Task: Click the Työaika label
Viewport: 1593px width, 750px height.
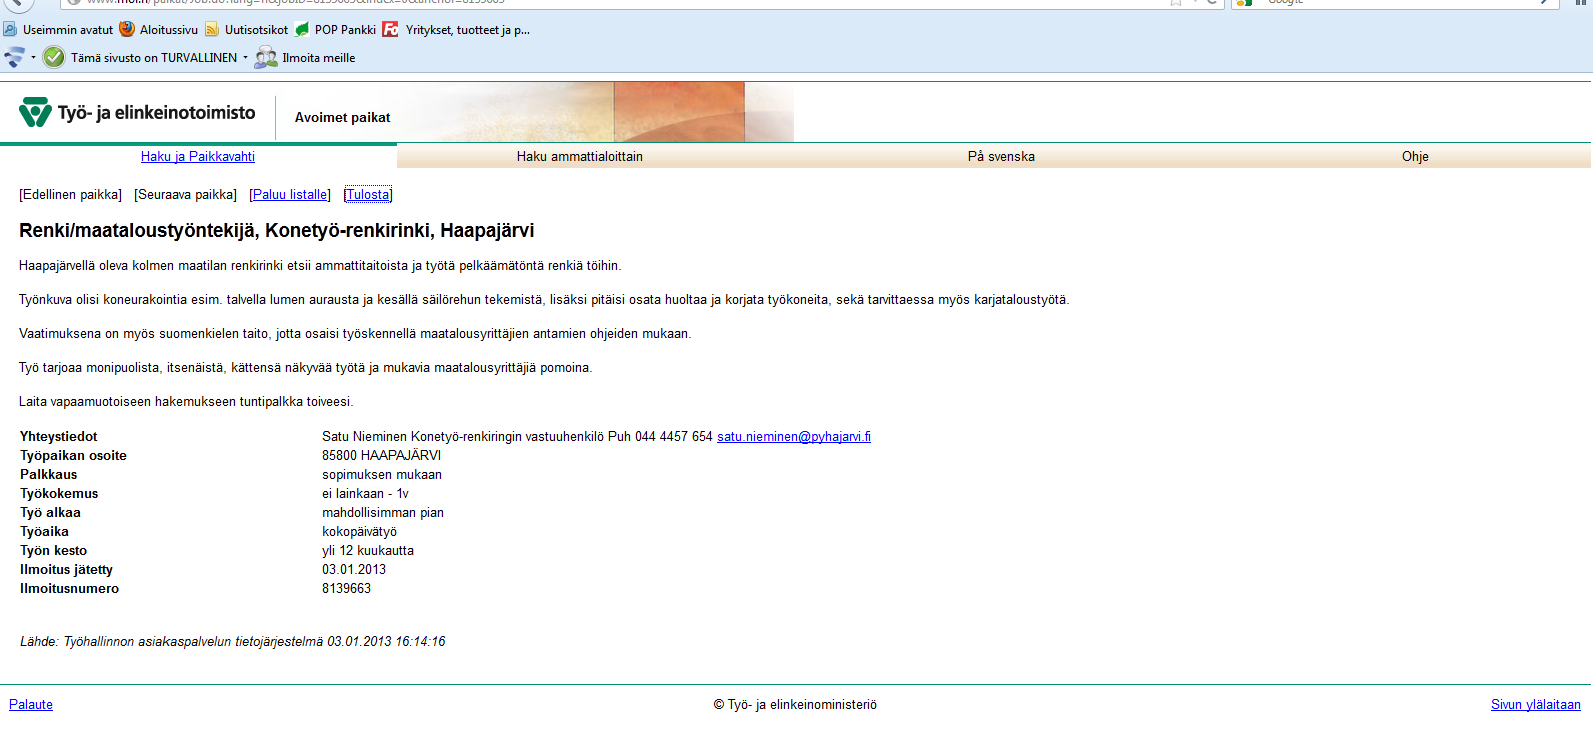Action: pos(45,532)
